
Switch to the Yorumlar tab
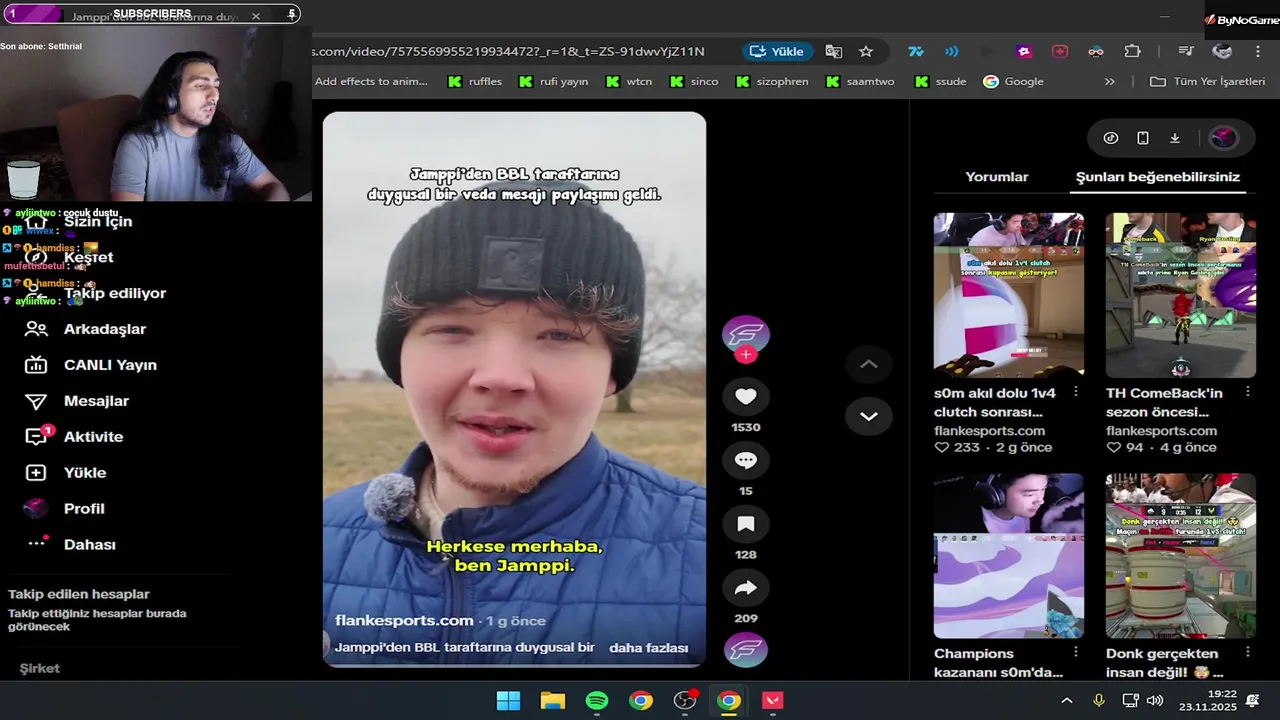pyautogui.click(x=996, y=177)
